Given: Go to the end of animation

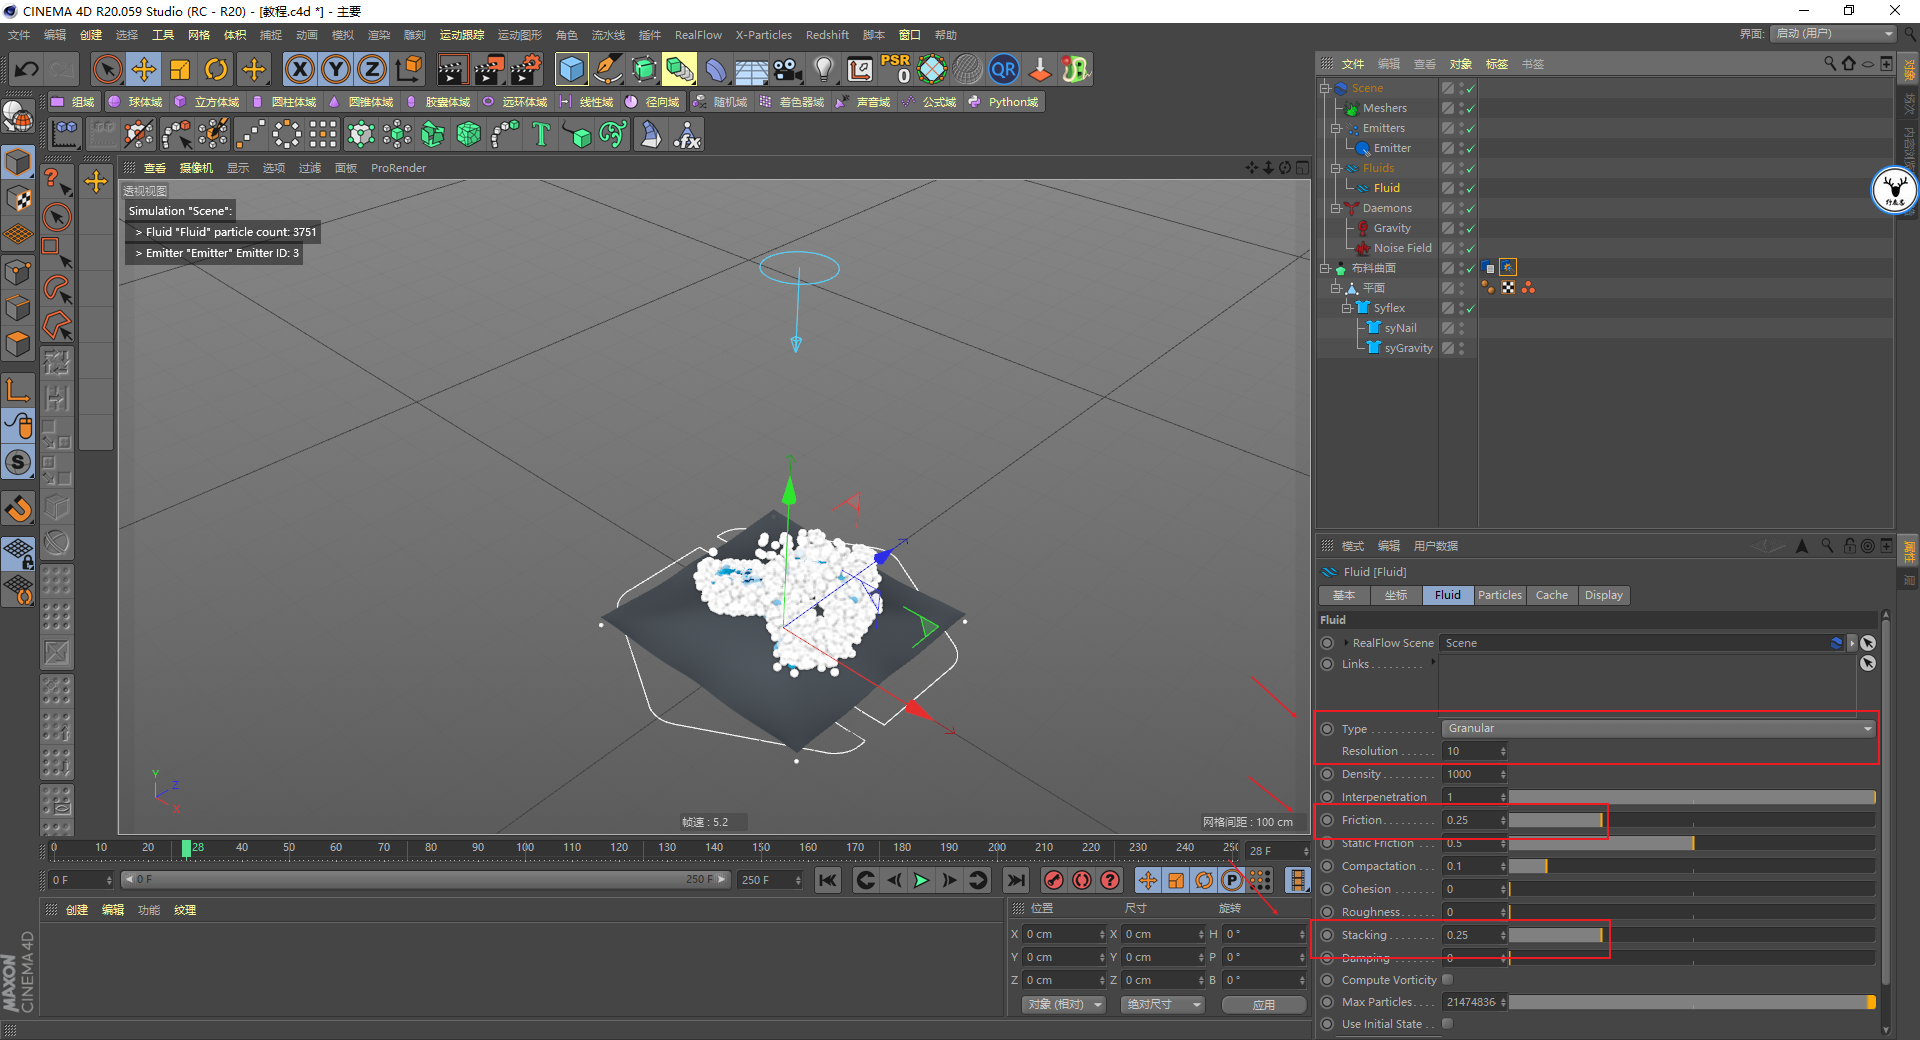Looking at the screenshot, I should click(x=1016, y=880).
